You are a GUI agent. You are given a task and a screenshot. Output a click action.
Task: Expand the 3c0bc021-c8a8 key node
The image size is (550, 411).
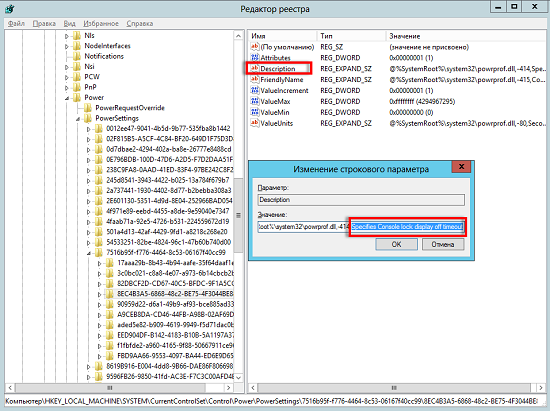click(x=100, y=274)
